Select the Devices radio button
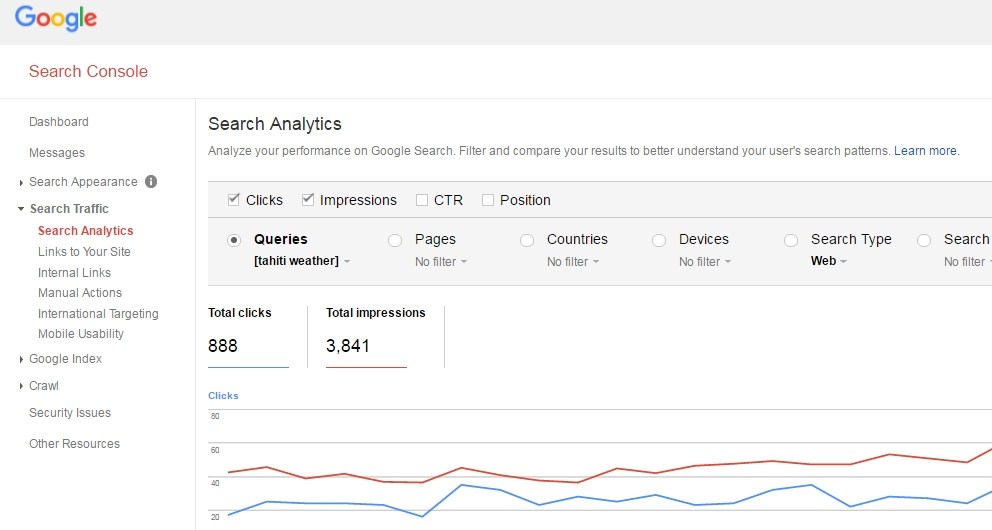 click(659, 240)
